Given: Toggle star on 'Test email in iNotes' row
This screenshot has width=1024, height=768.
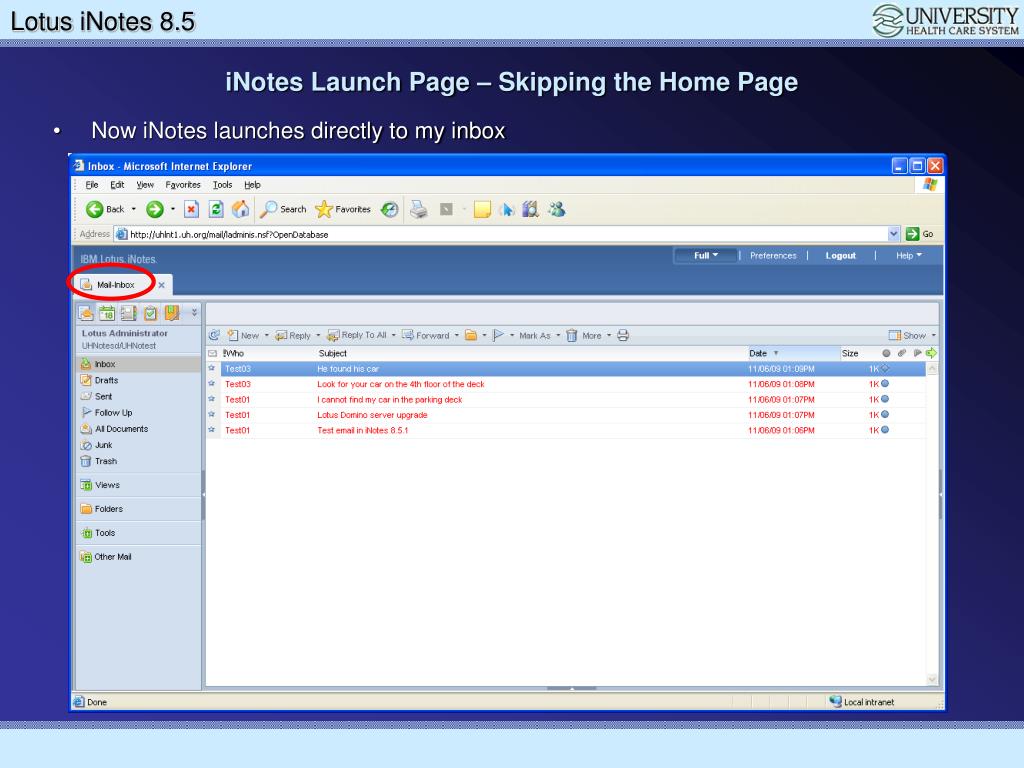Looking at the screenshot, I should (x=212, y=430).
